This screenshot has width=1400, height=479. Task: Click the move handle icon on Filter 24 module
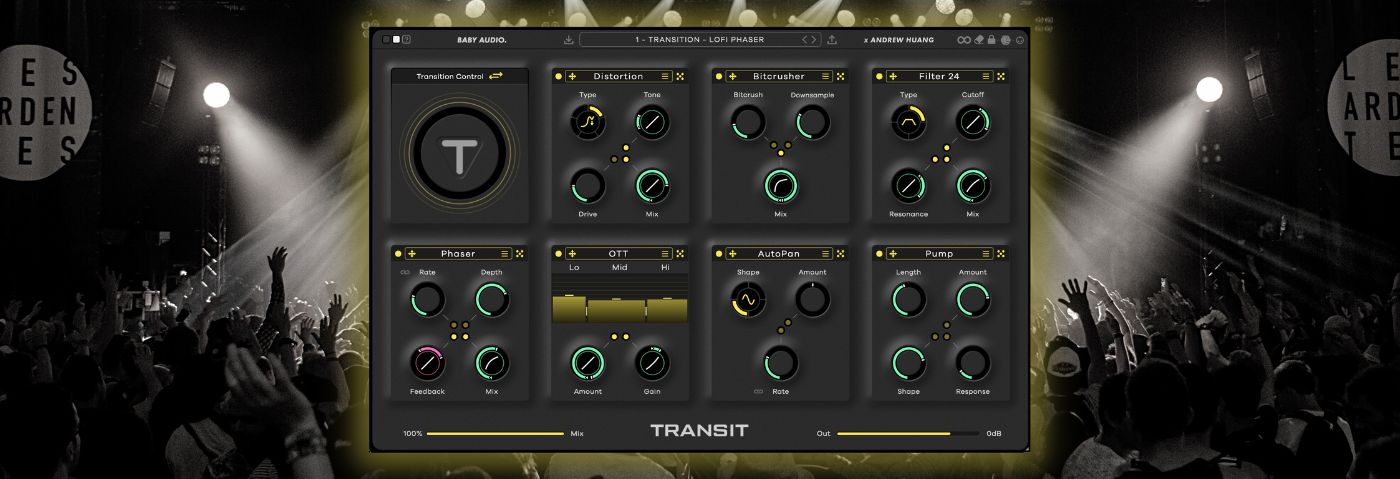[893, 76]
